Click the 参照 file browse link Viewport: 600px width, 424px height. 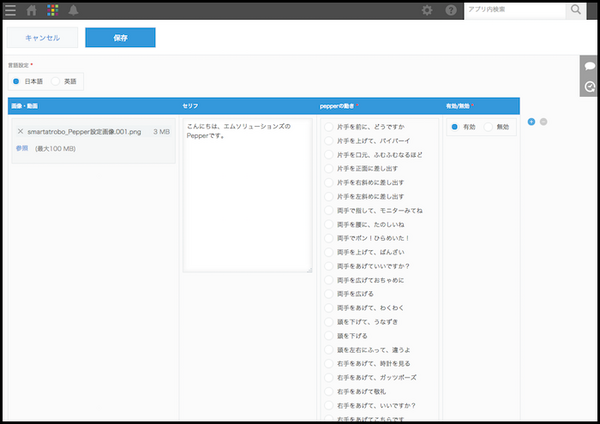coord(22,148)
